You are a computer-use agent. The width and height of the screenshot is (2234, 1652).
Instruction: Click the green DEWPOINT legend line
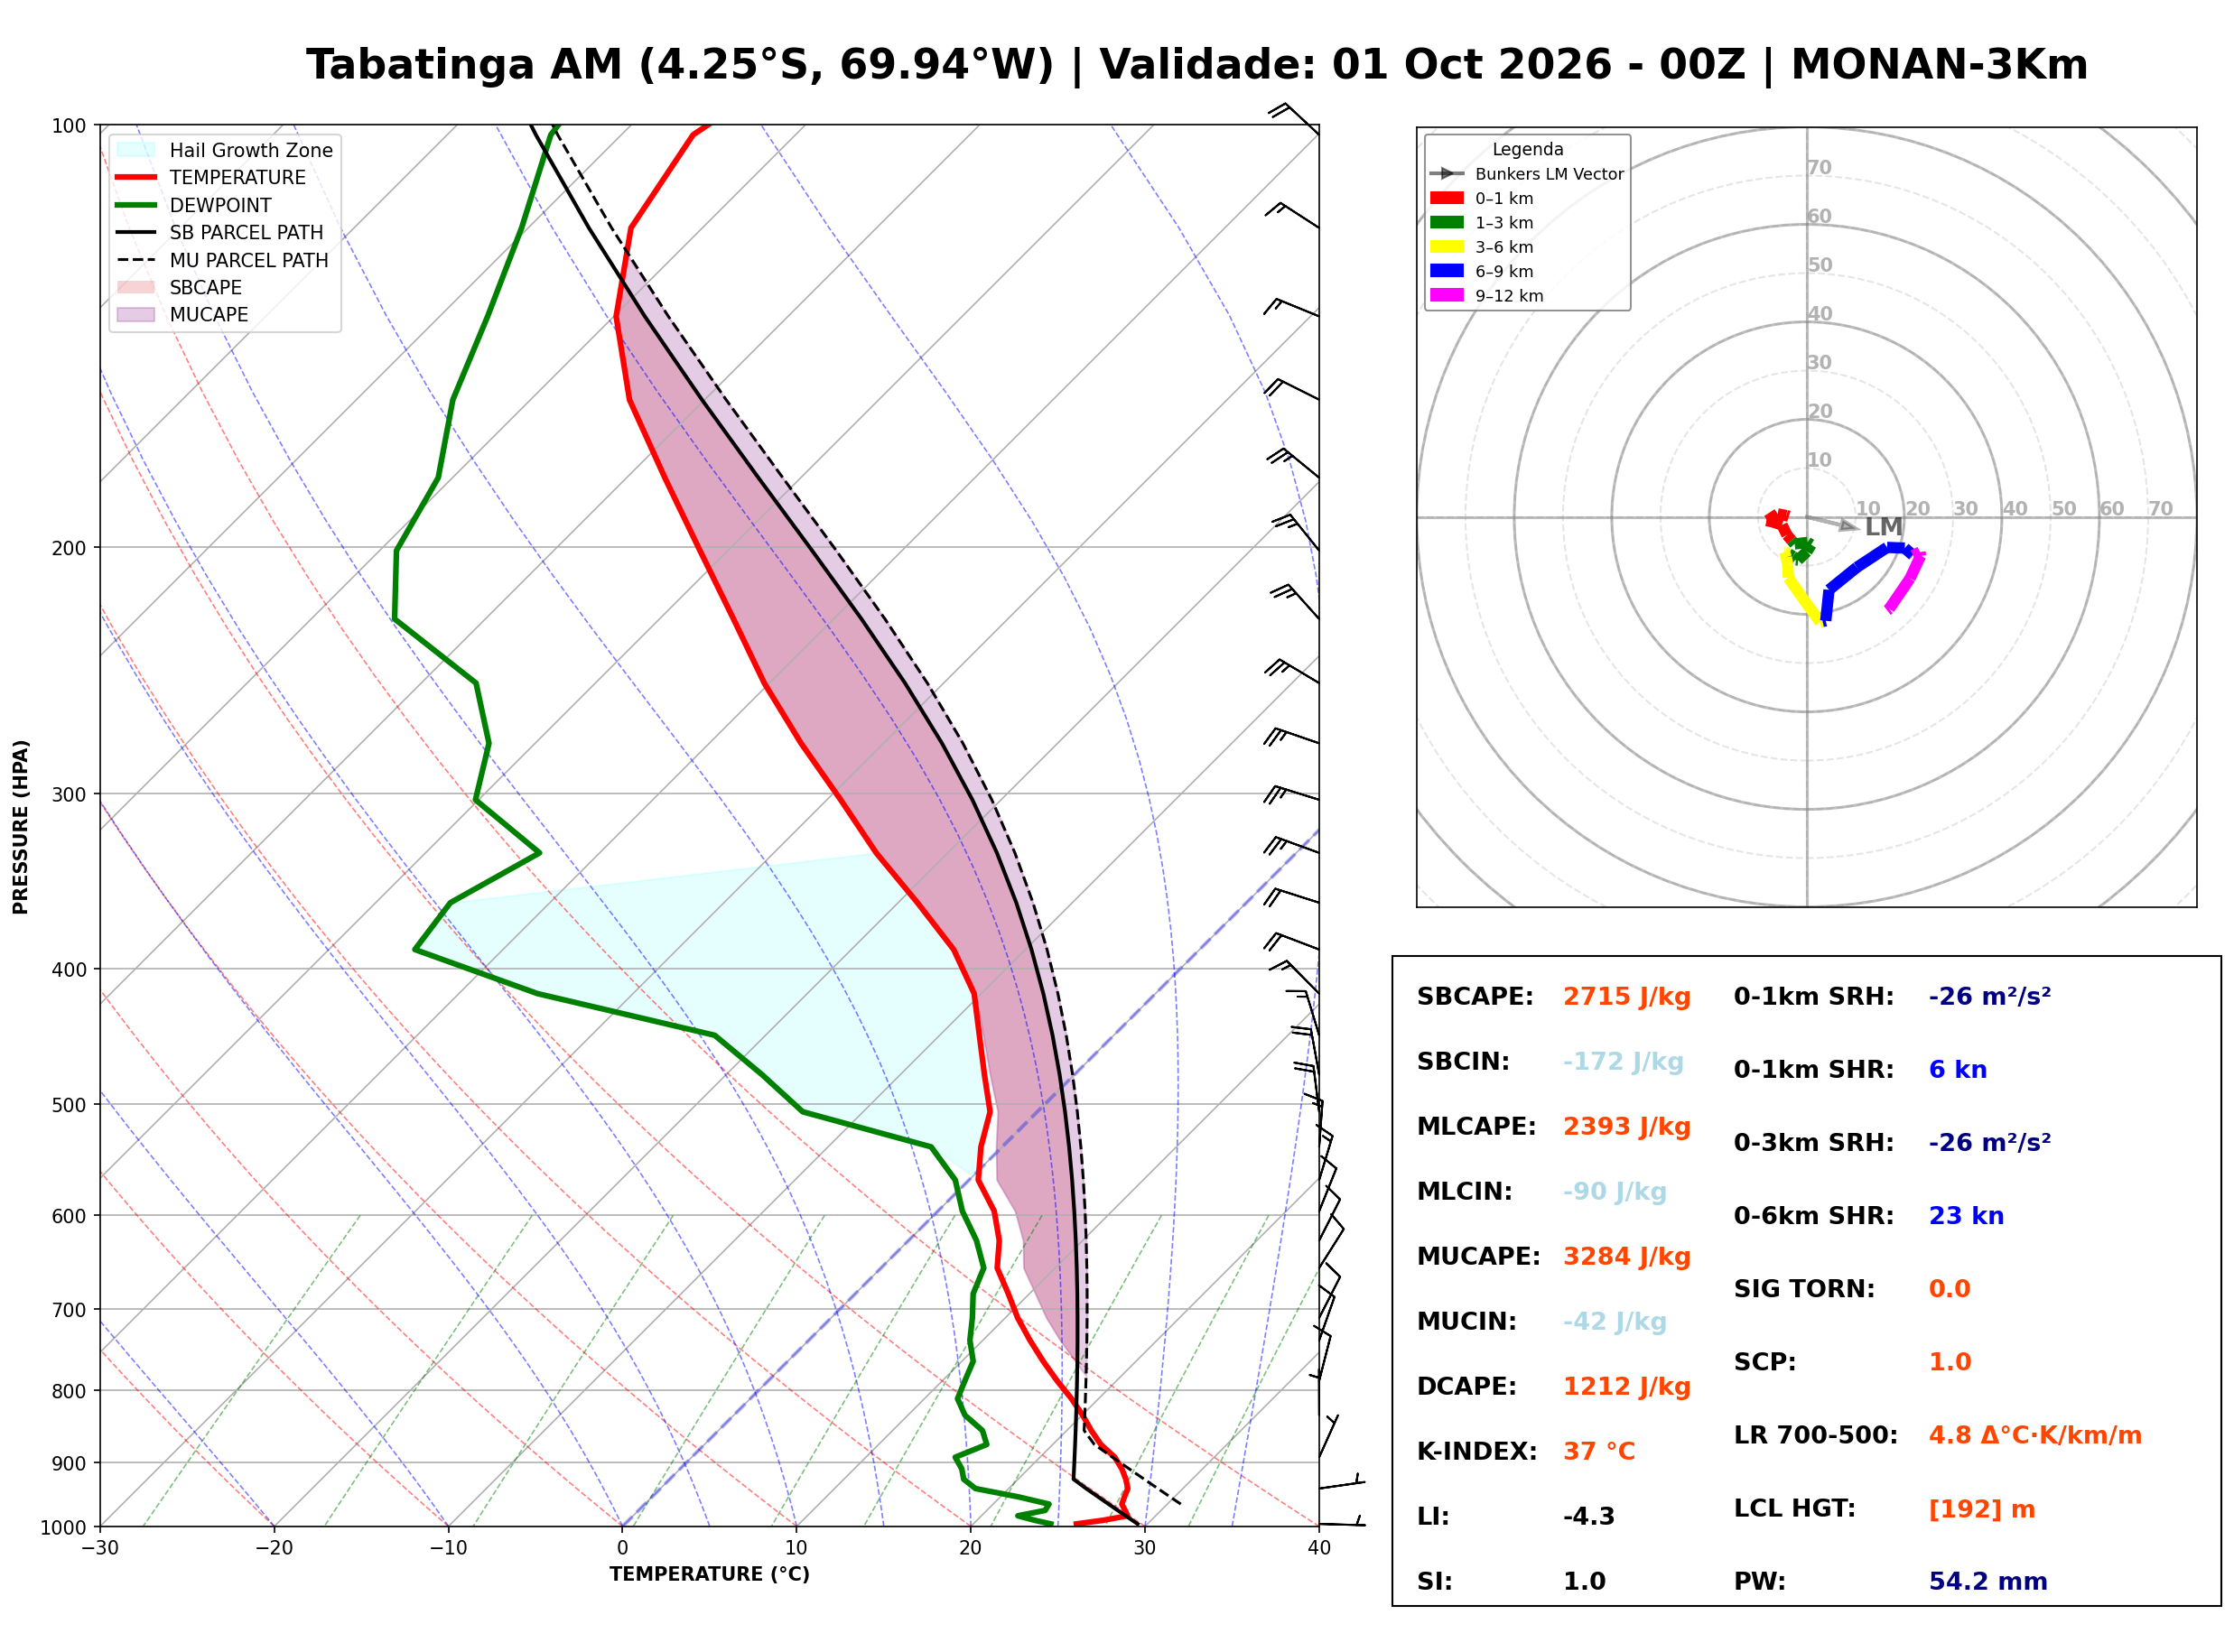(x=136, y=205)
